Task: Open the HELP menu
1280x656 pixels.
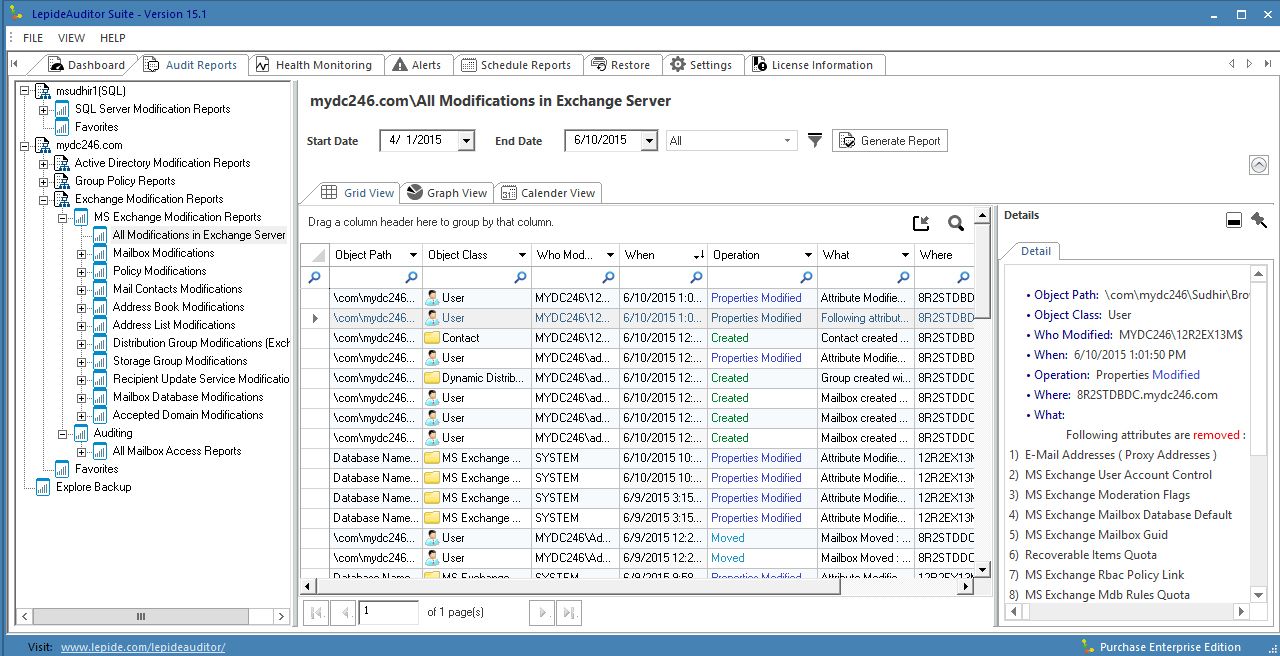Action: [113, 38]
